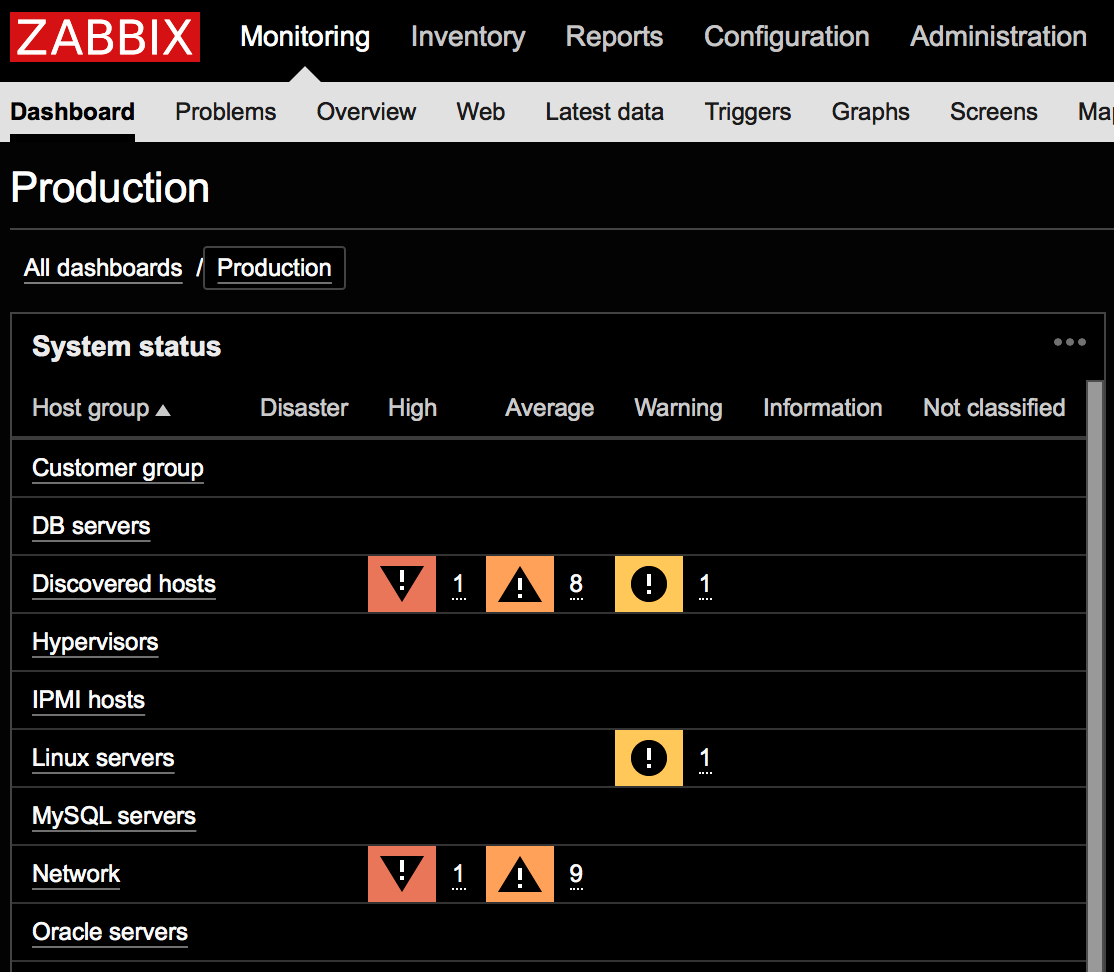Viewport: 1114px width, 972px height.
Task: Click High severity icon for Discovered hosts
Action: point(402,584)
